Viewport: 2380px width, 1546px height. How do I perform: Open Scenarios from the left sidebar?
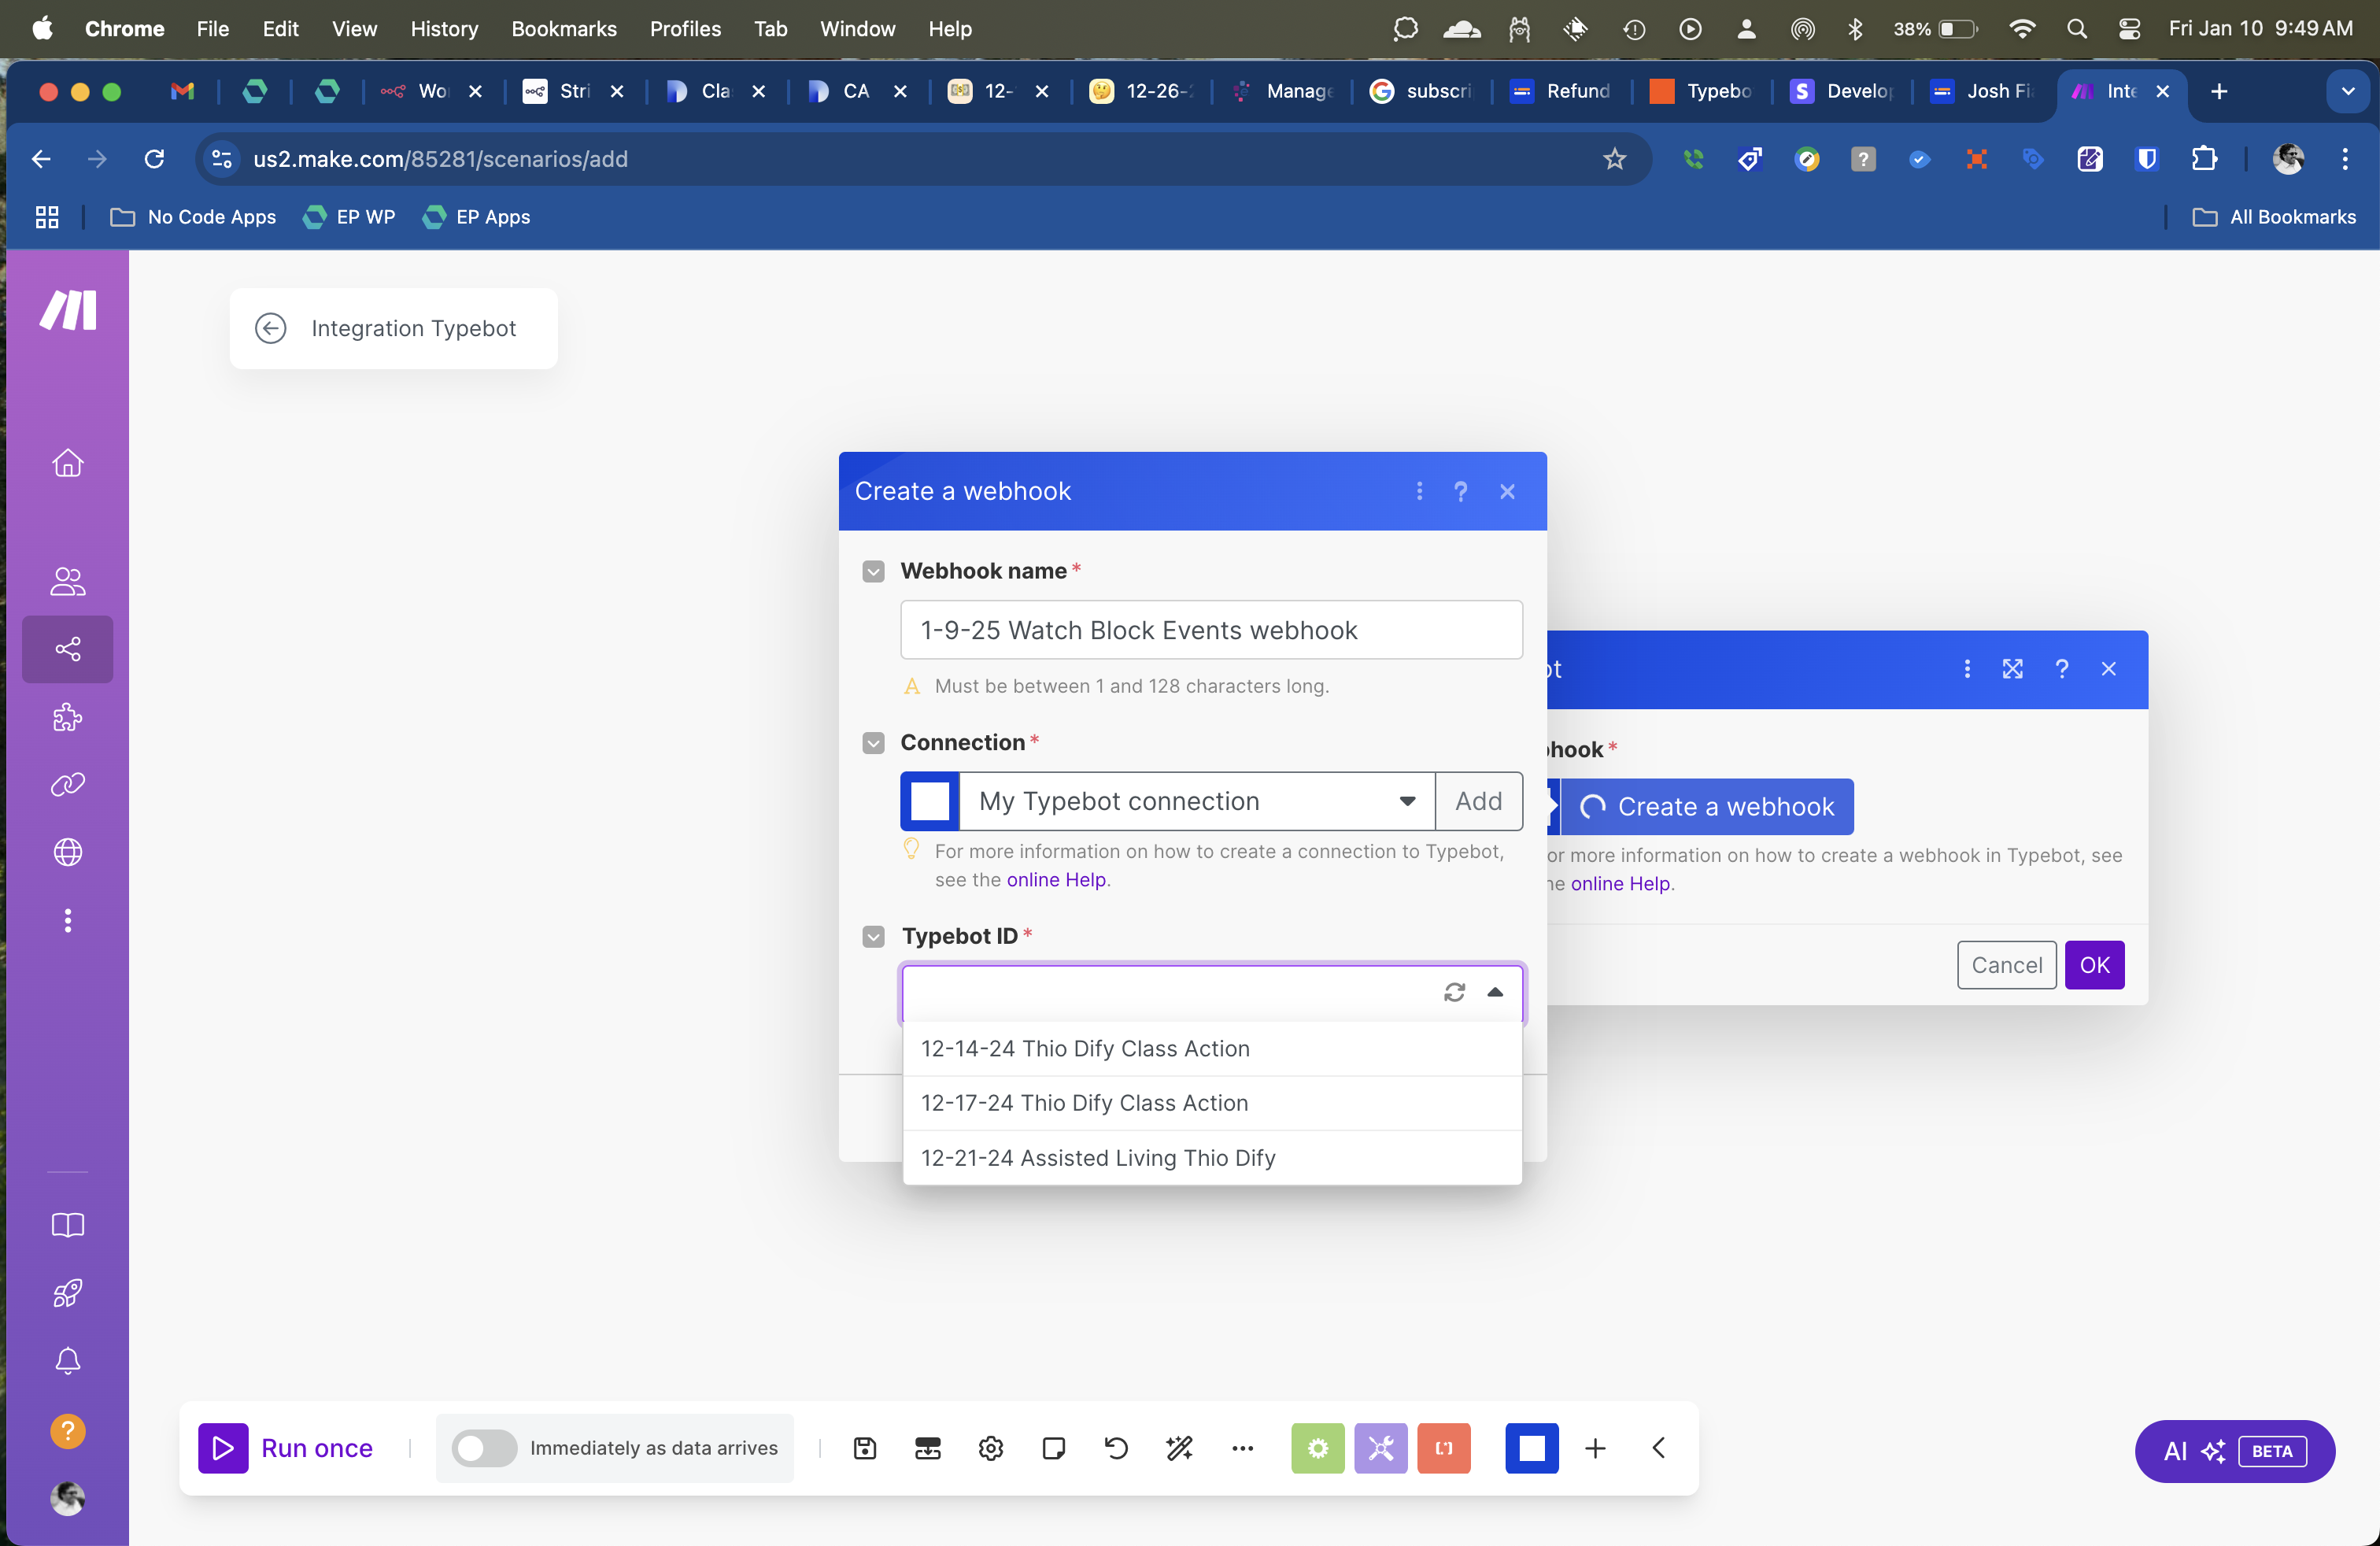tap(67, 649)
